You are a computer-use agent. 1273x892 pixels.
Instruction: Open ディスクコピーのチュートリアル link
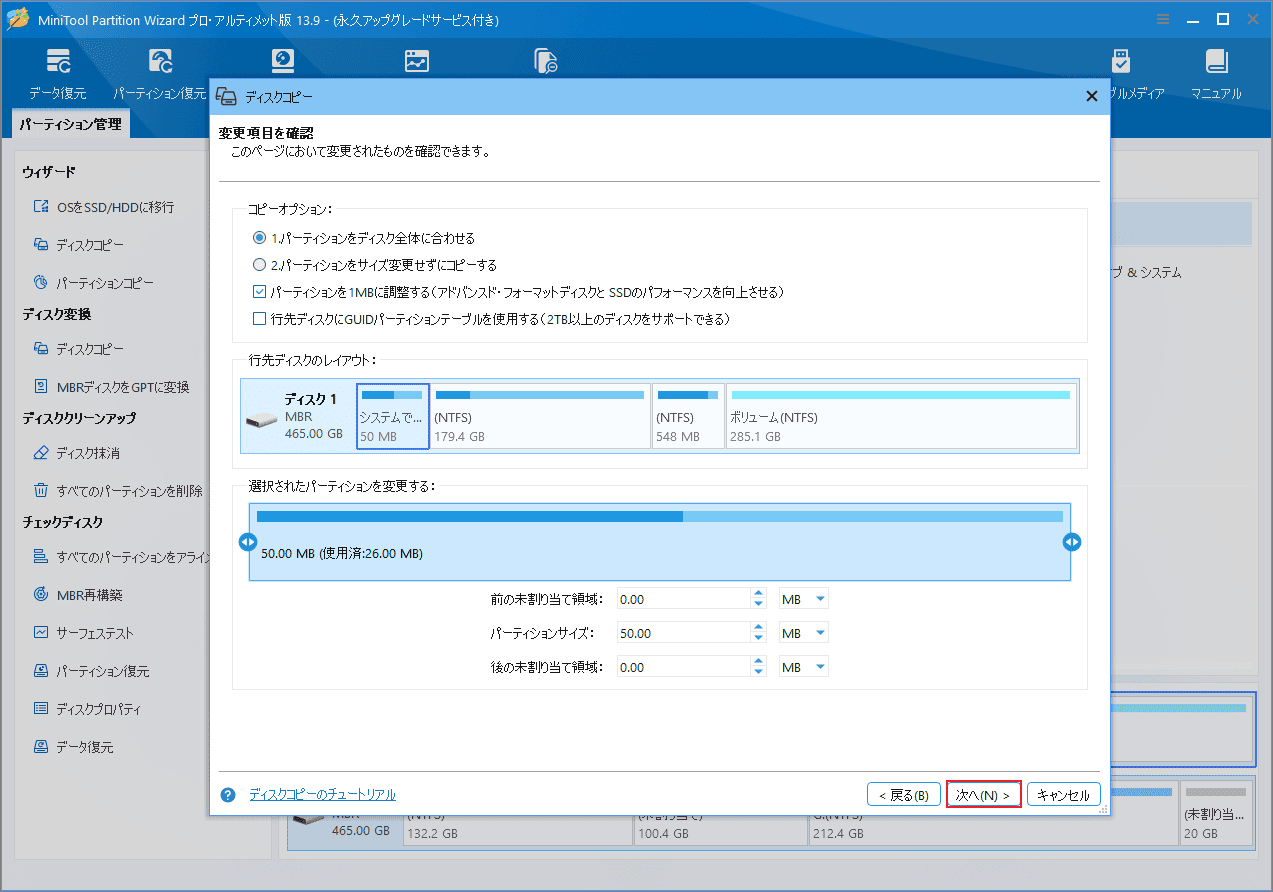click(x=322, y=795)
